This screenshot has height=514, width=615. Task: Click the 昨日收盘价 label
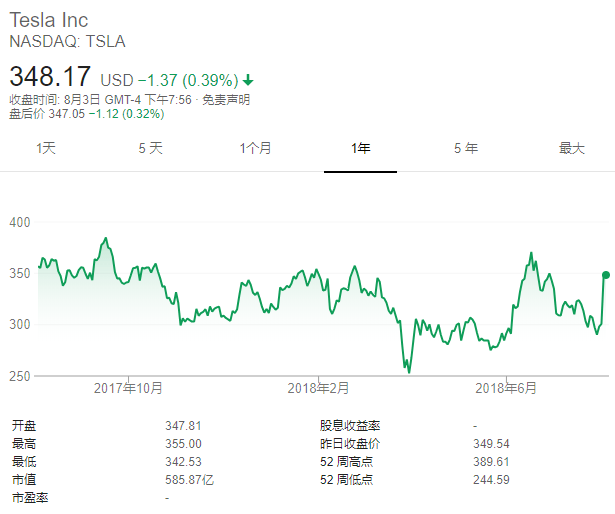[x=350, y=444]
